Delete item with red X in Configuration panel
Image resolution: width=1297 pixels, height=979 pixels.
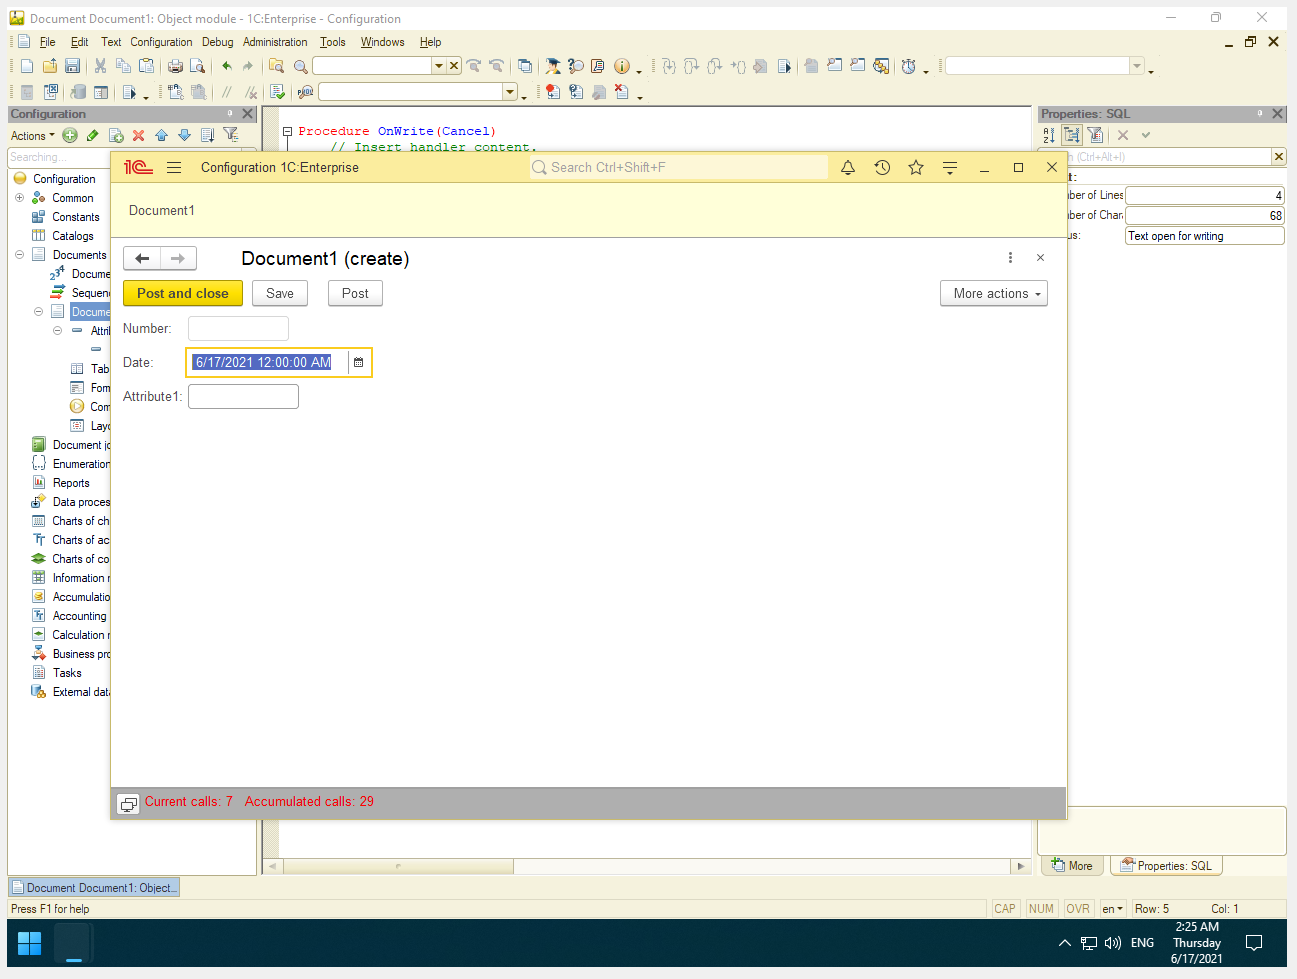[138, 135]
